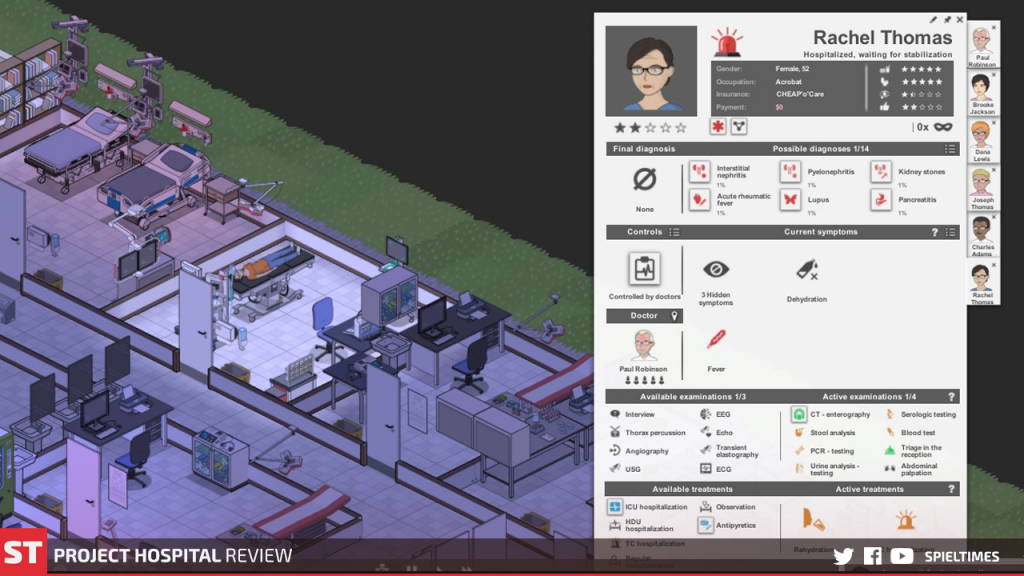Select the Pyelonephritis diagnosis icon
Screen dimensions: 1024x576
click(790, 172)
